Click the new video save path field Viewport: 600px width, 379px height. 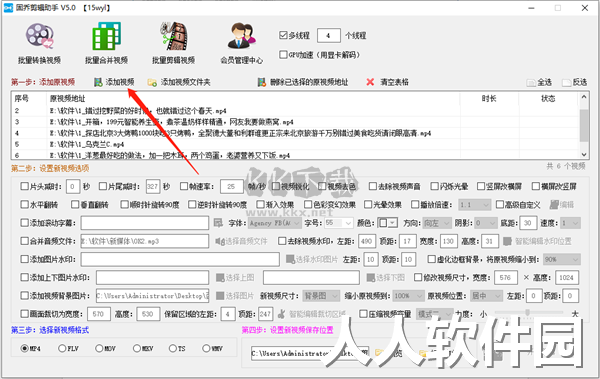pos(310,353)
